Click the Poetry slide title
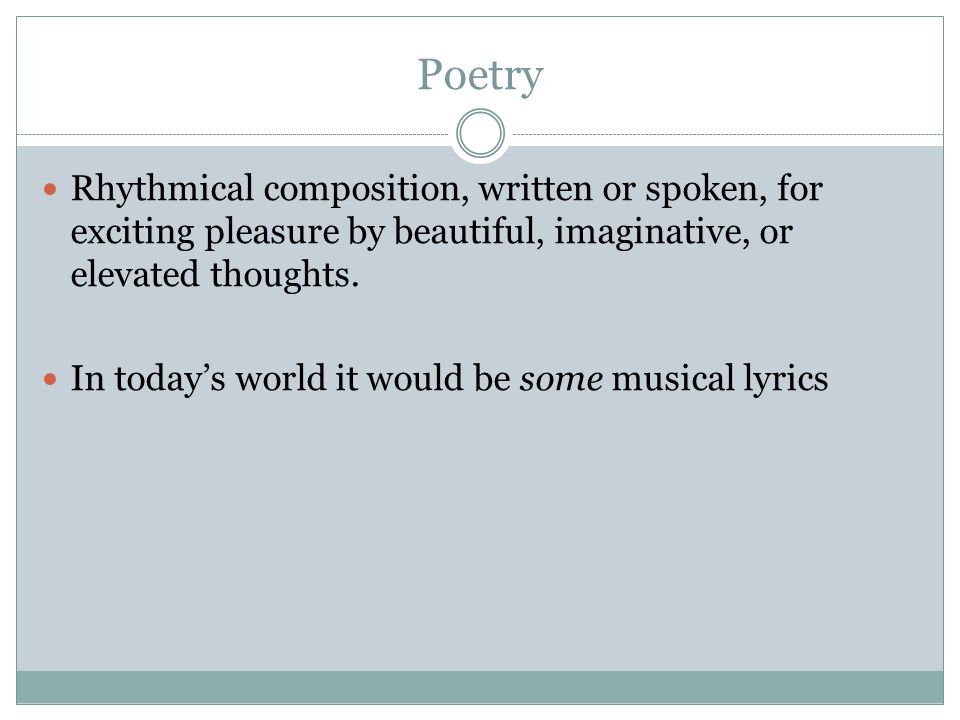The width and height of the screenshot is (960, 720). tap(480, 75)
